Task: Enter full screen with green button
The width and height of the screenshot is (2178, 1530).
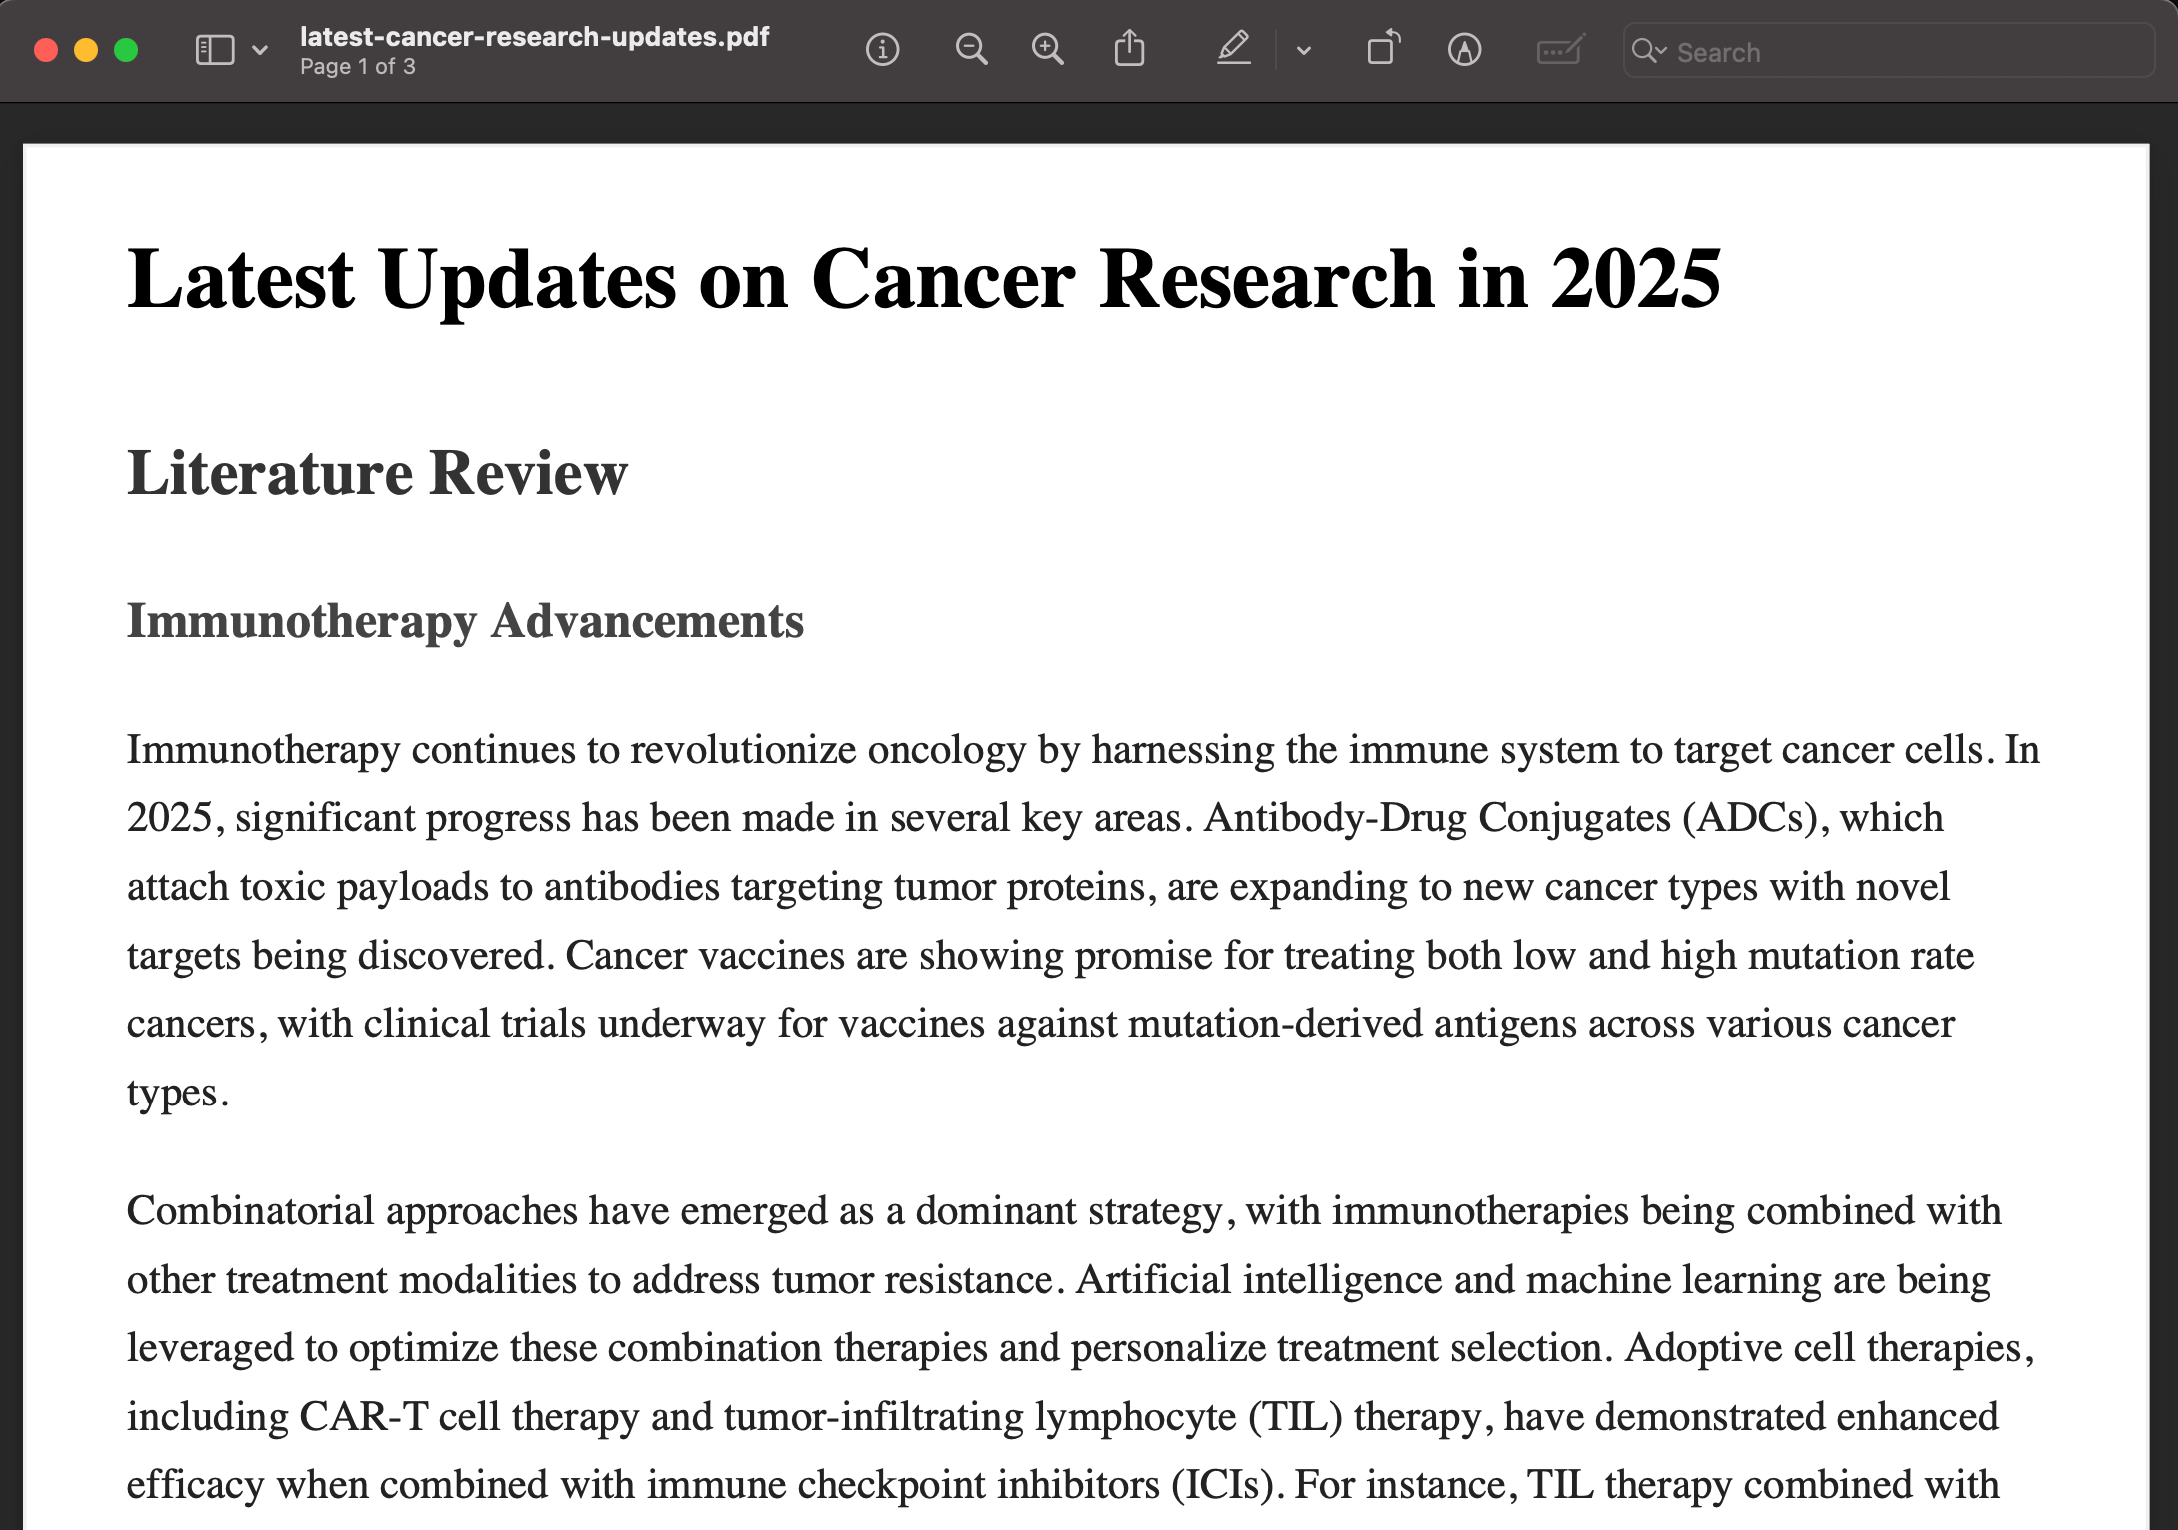Action: point(126,50)
